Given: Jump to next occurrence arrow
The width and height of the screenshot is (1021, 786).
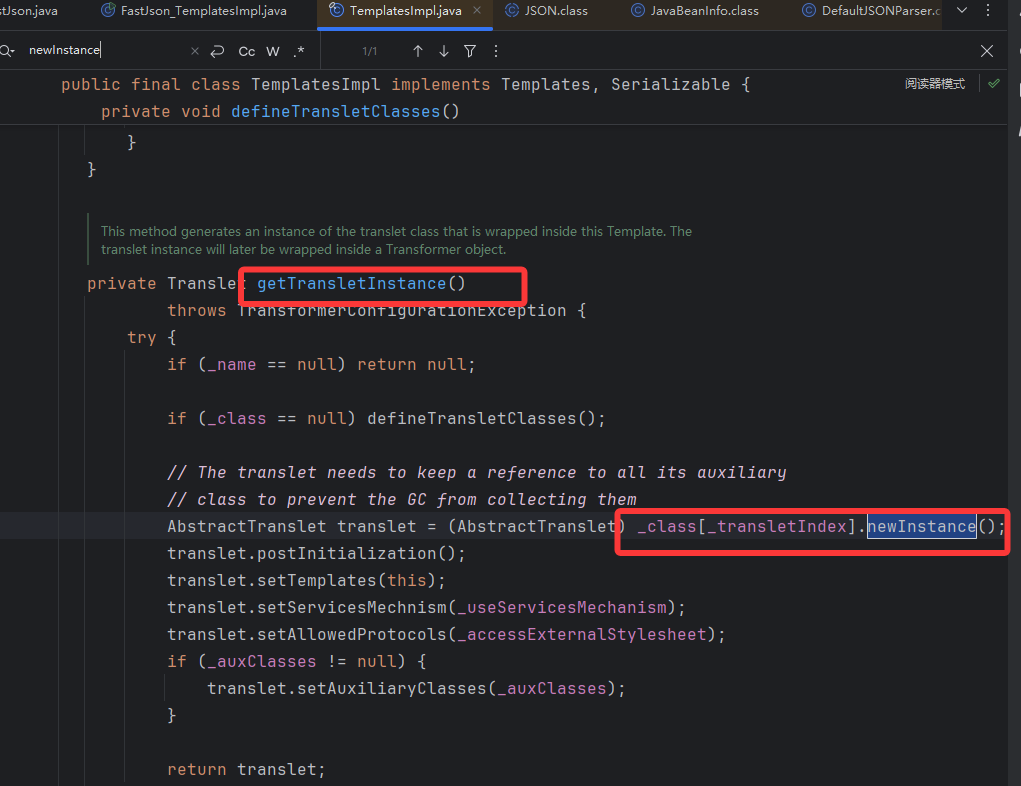Looking at the screenshot, I should click(444, 51).
